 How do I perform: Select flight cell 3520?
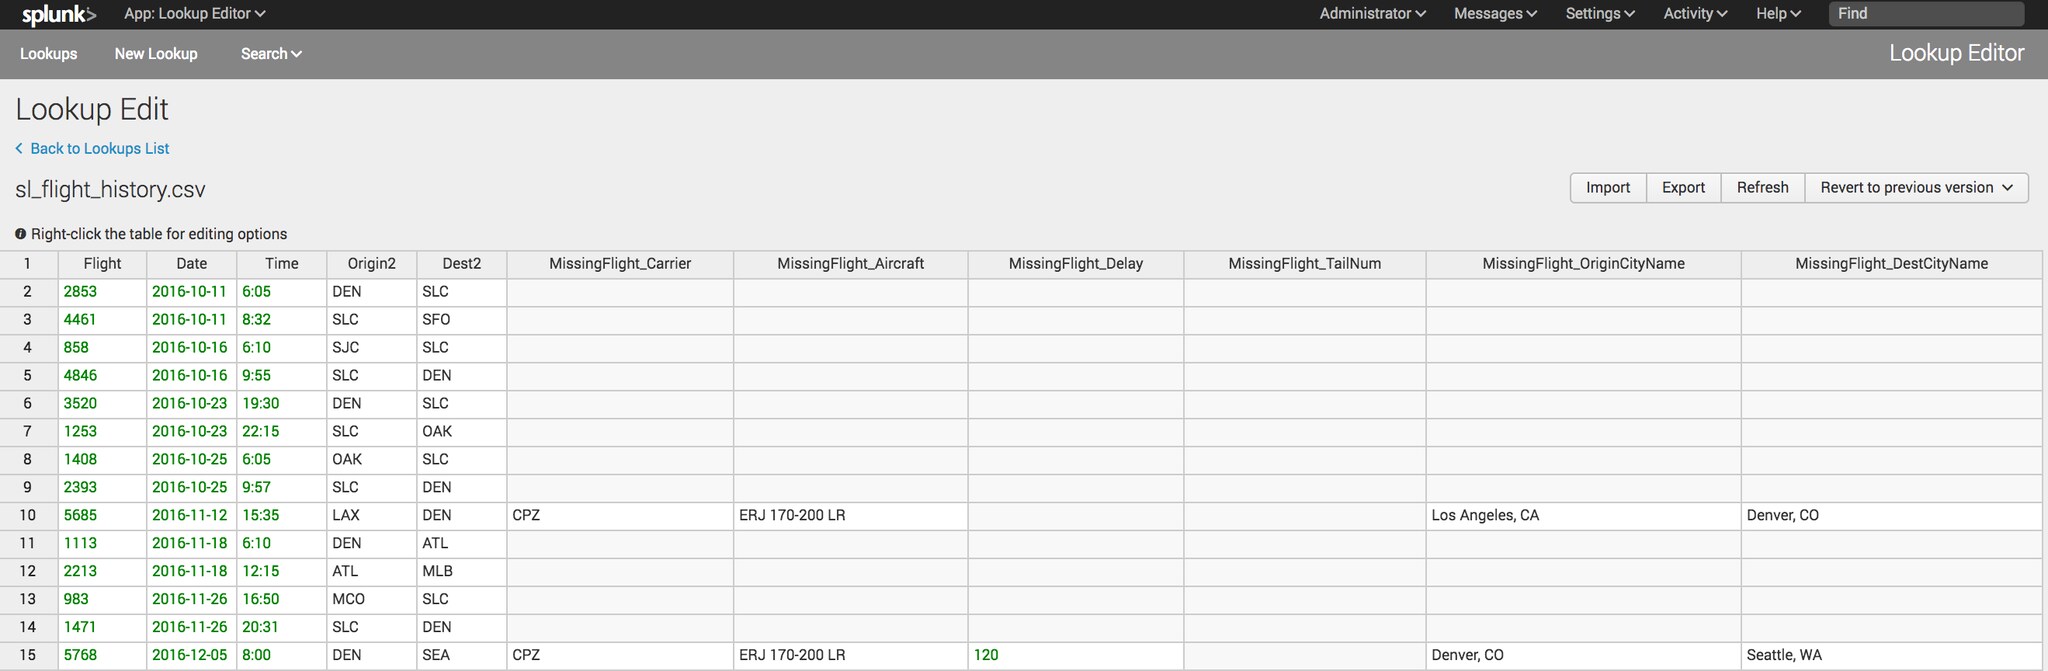[x=102, y=404]
